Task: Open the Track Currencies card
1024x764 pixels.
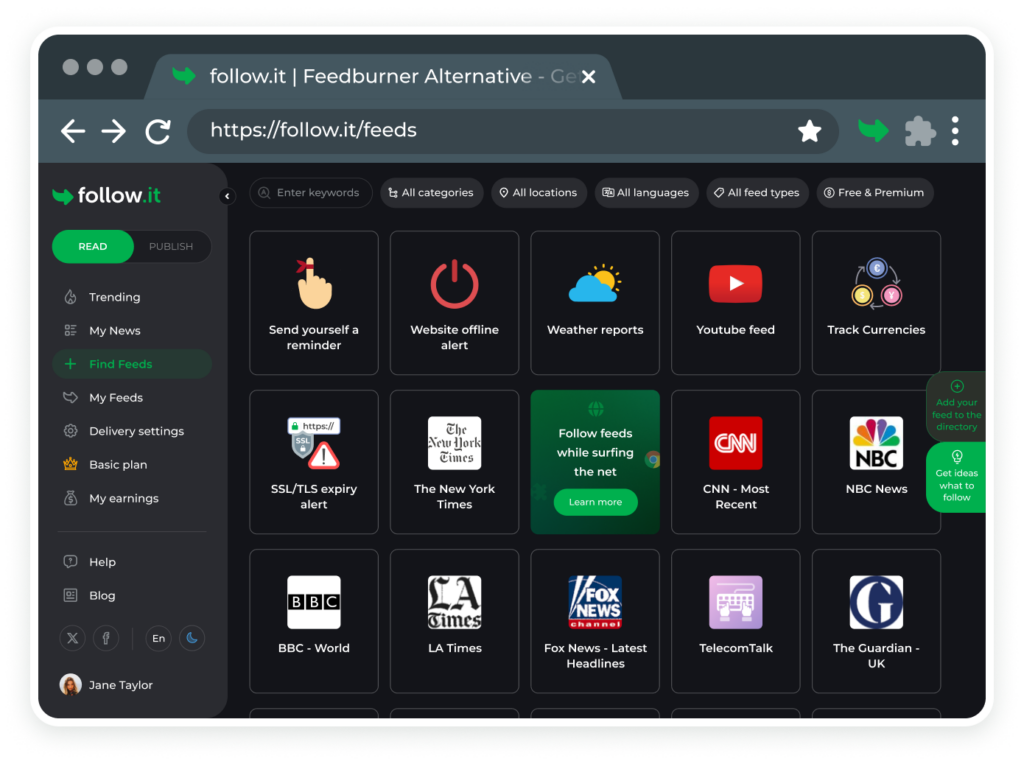Action: click(x=876, y=303)
